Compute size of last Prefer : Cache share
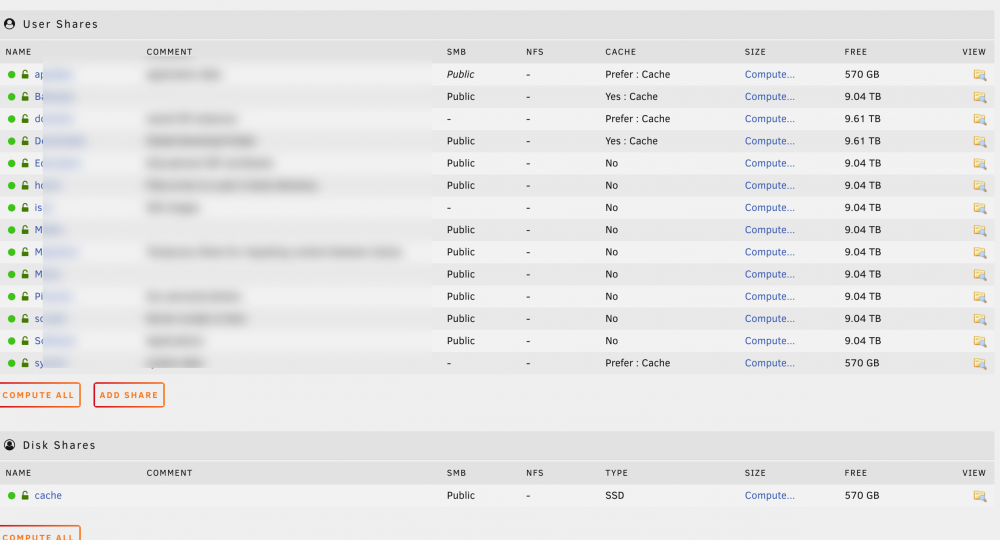 click(770, 363)
